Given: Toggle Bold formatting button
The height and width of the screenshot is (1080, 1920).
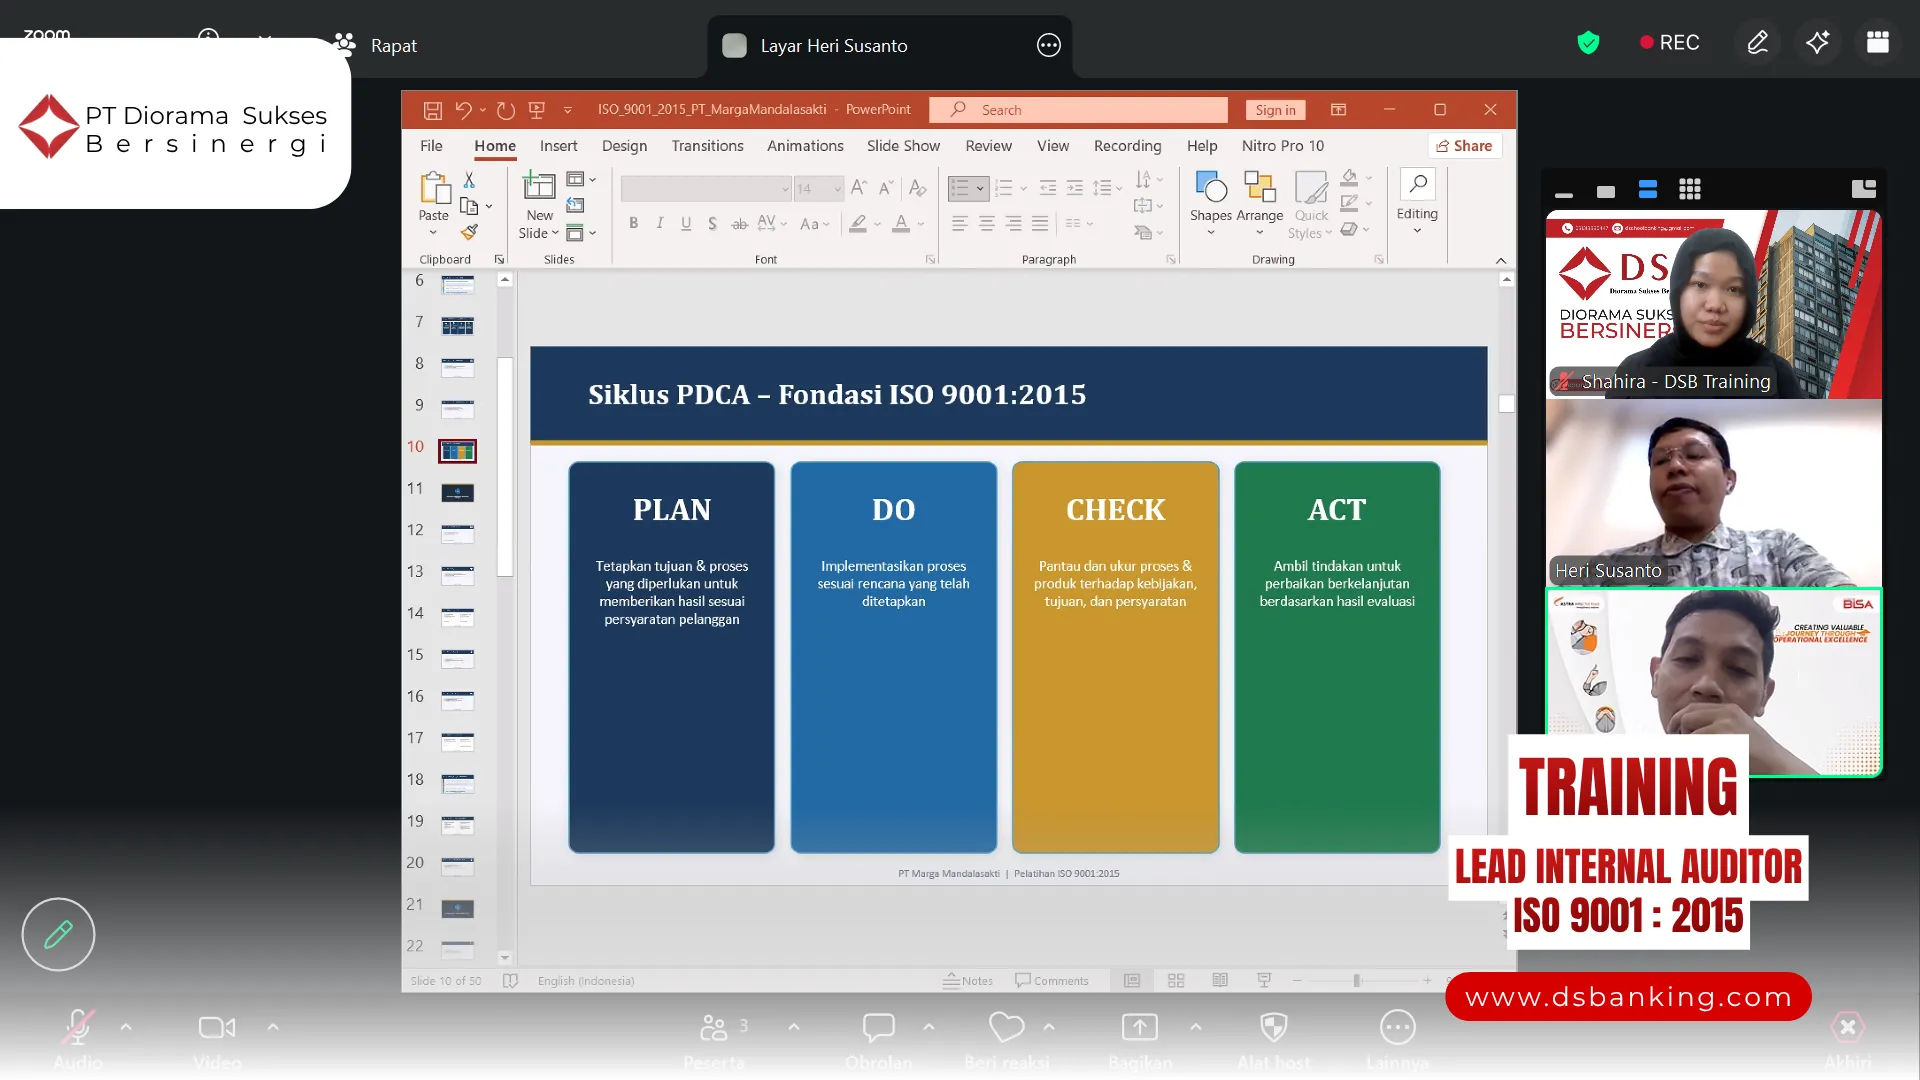Looking at the screenshot, I should [x=633, y=223].
